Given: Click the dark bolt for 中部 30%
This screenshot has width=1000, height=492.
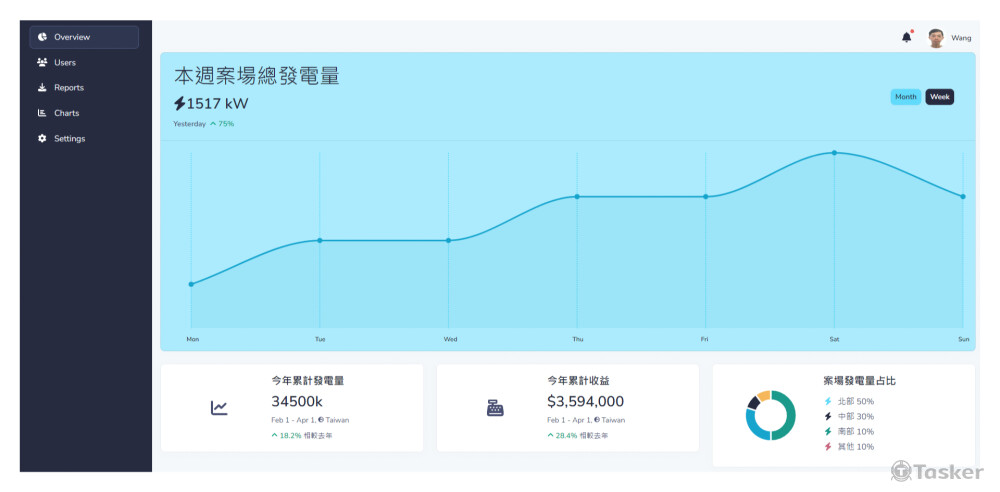Looking at the screenshot, I should [x=828, y=417].
